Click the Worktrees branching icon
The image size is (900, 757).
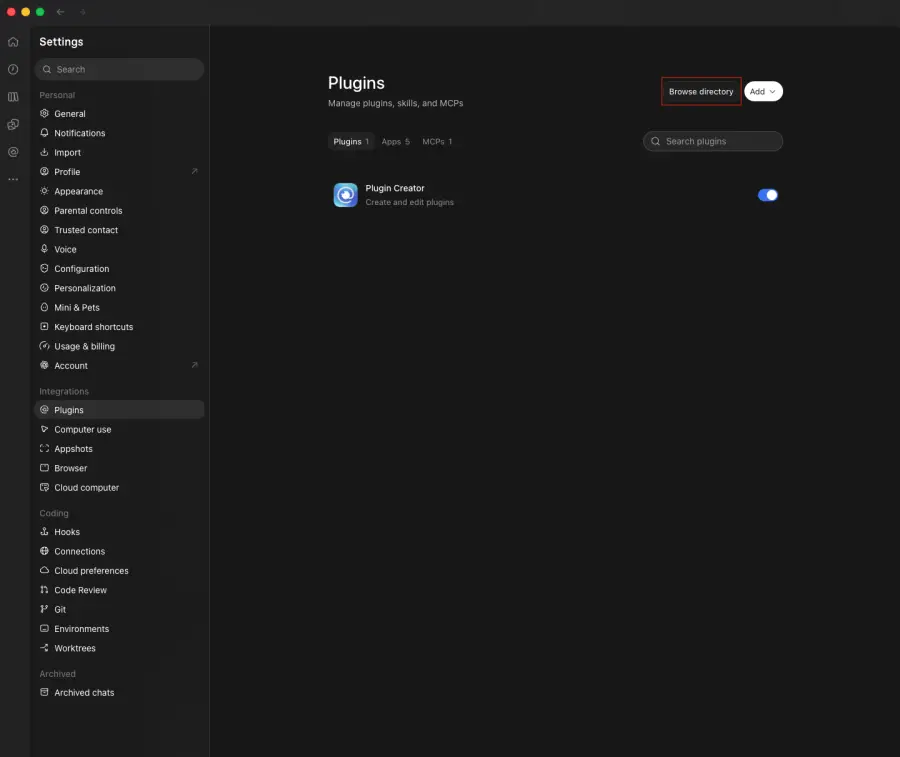[x=44, y=648]
